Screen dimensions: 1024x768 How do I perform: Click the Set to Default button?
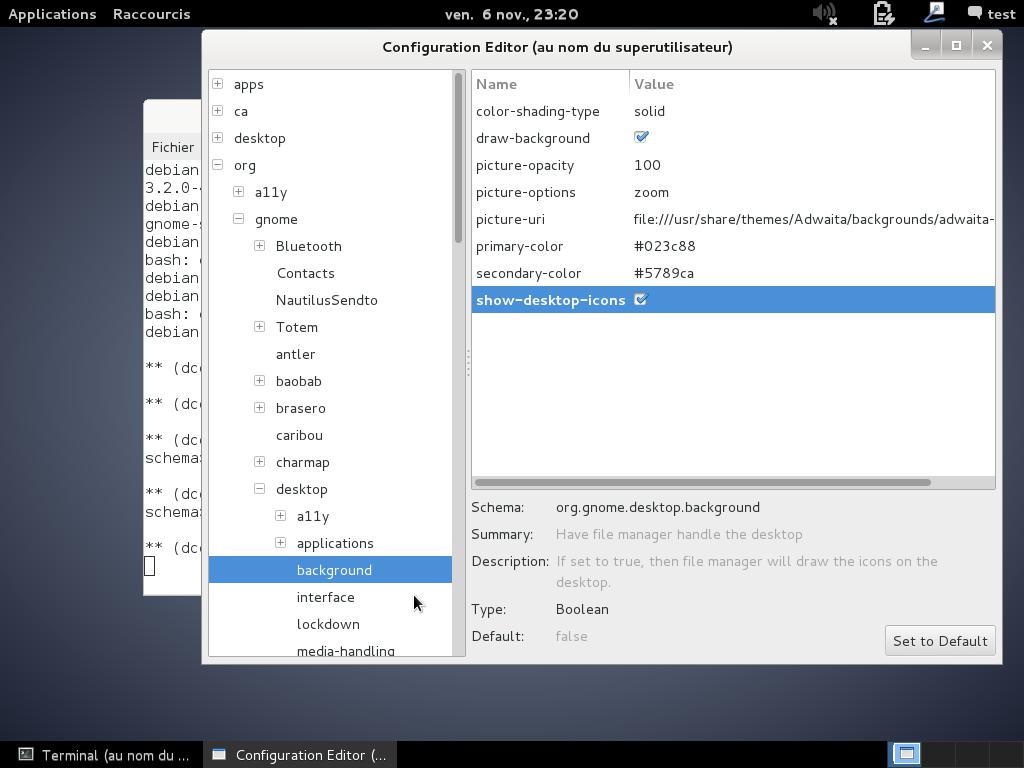[x=939, y=641]
